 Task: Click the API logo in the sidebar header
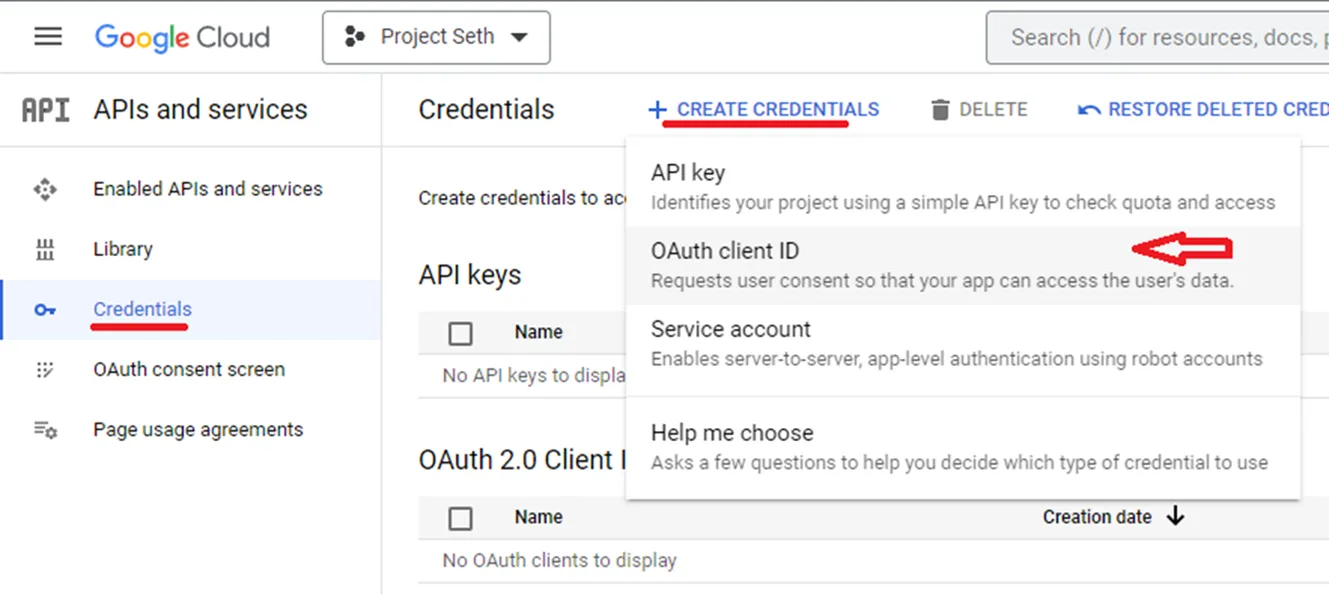[x=44, y=109]
